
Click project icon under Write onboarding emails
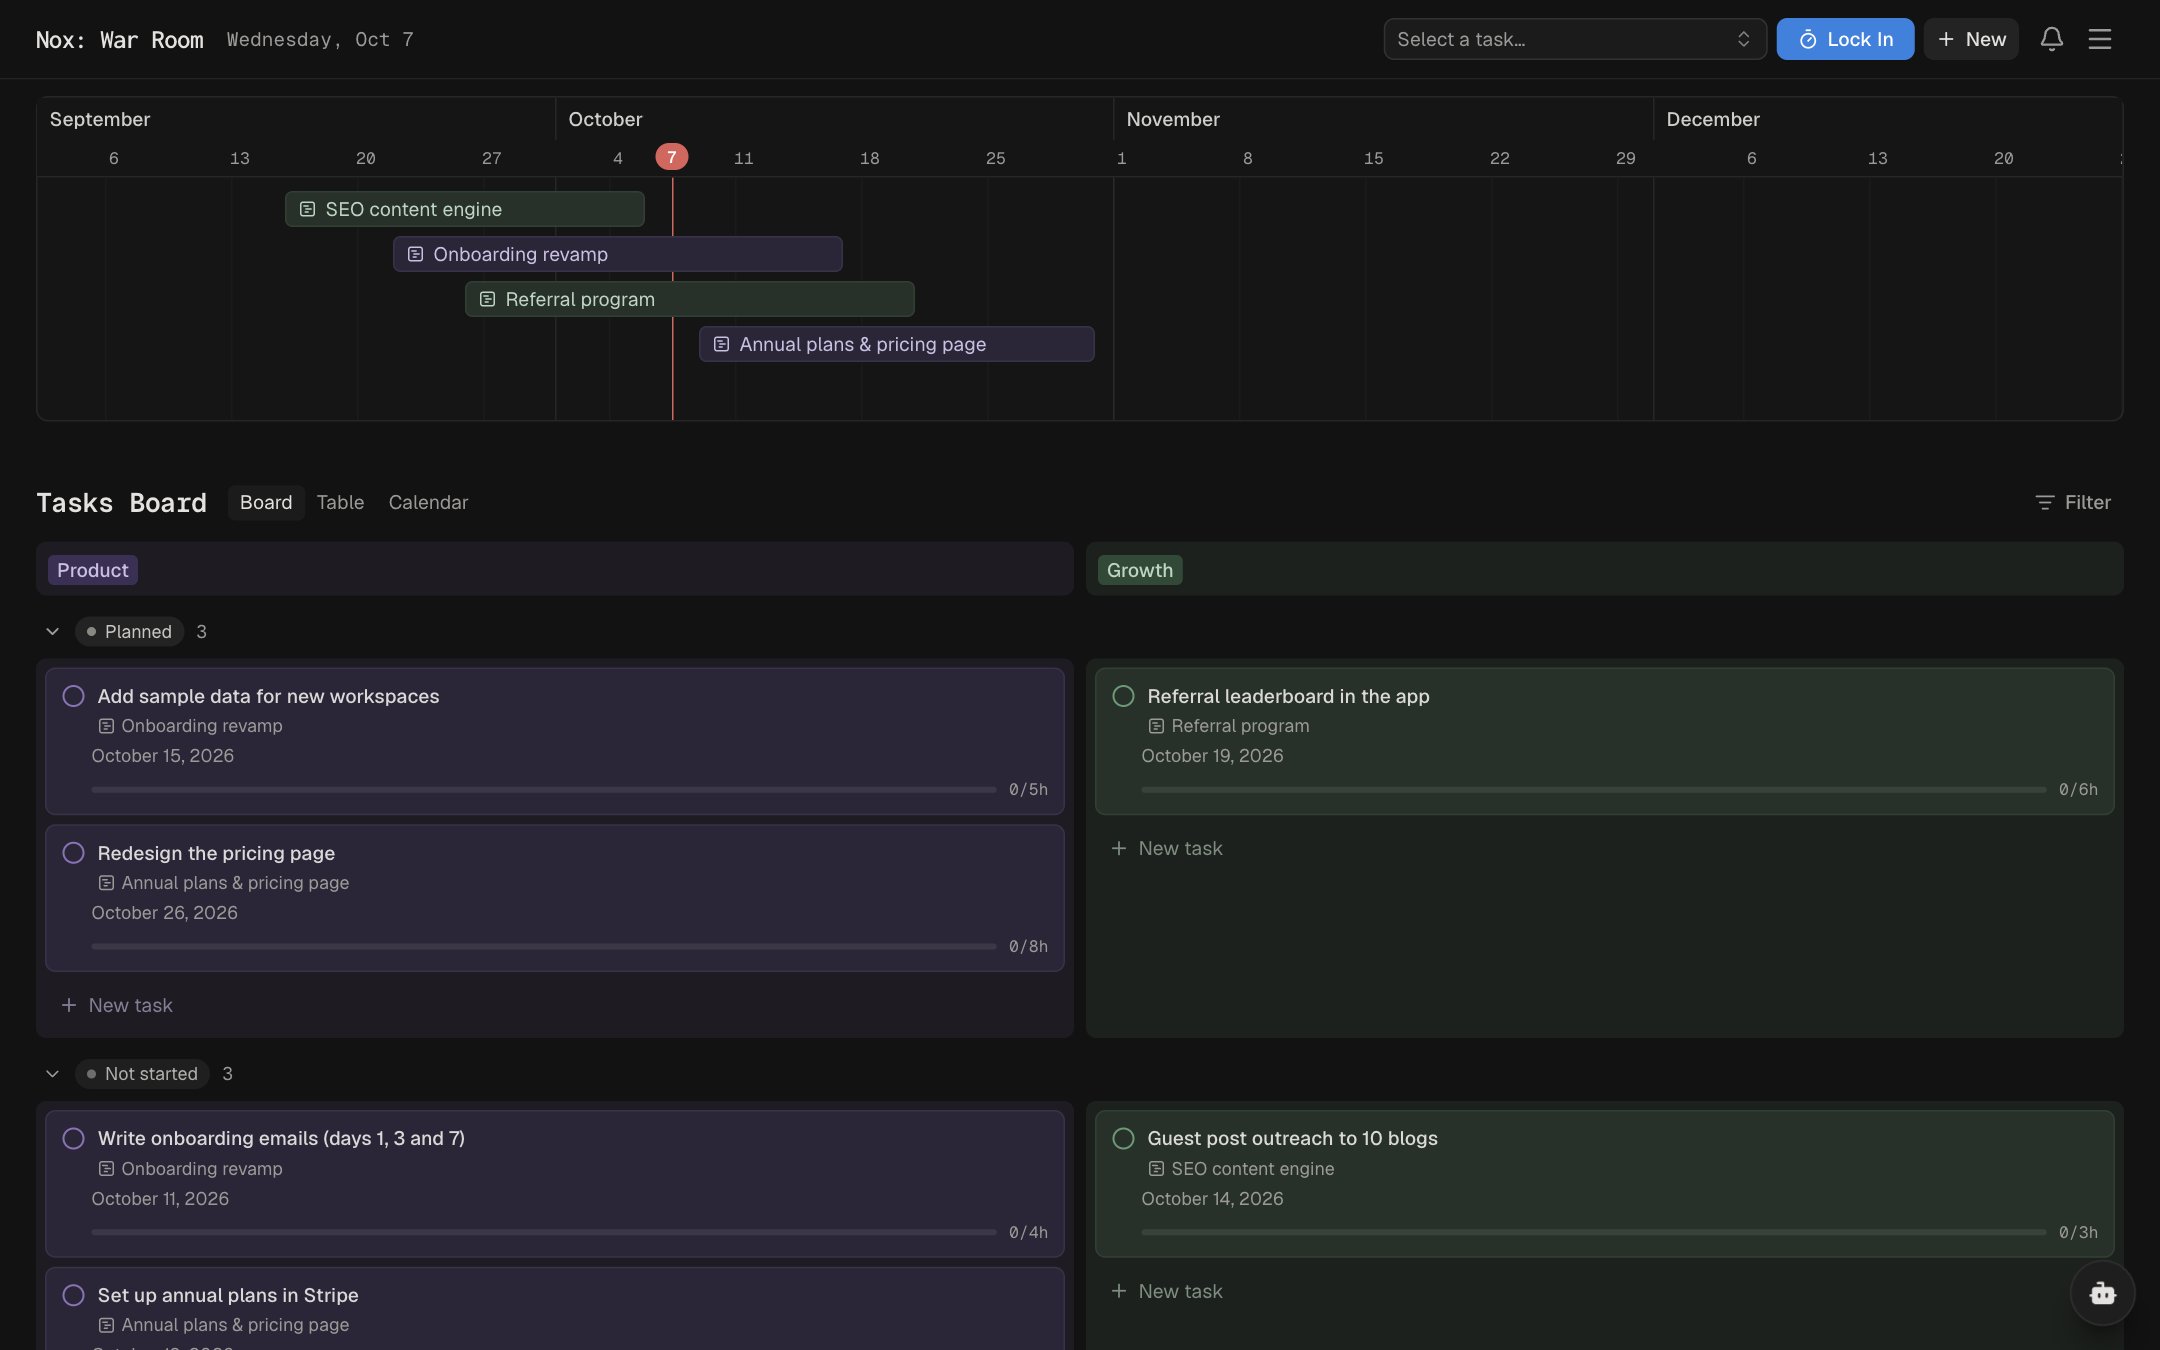click(106, 1169)
